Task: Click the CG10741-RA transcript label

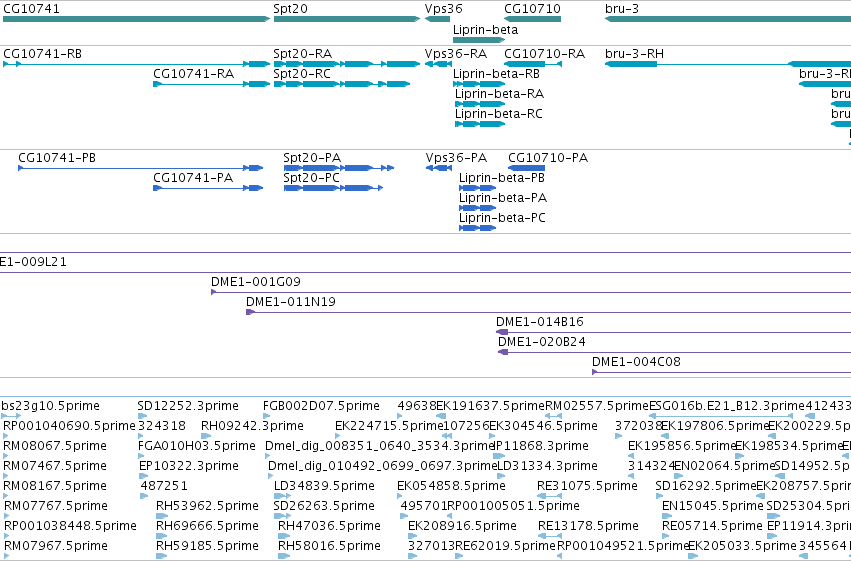Action: [193, 74]
